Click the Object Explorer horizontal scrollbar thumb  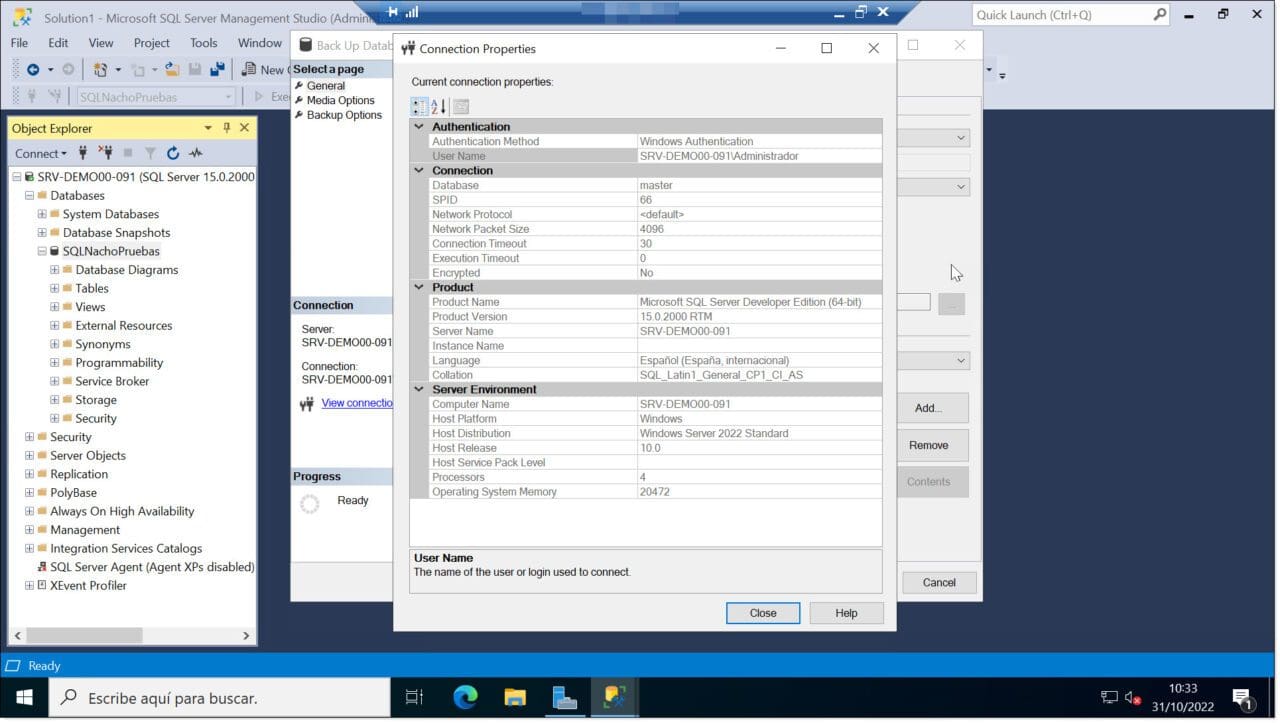pyautogui.click(x=84, y=635)
